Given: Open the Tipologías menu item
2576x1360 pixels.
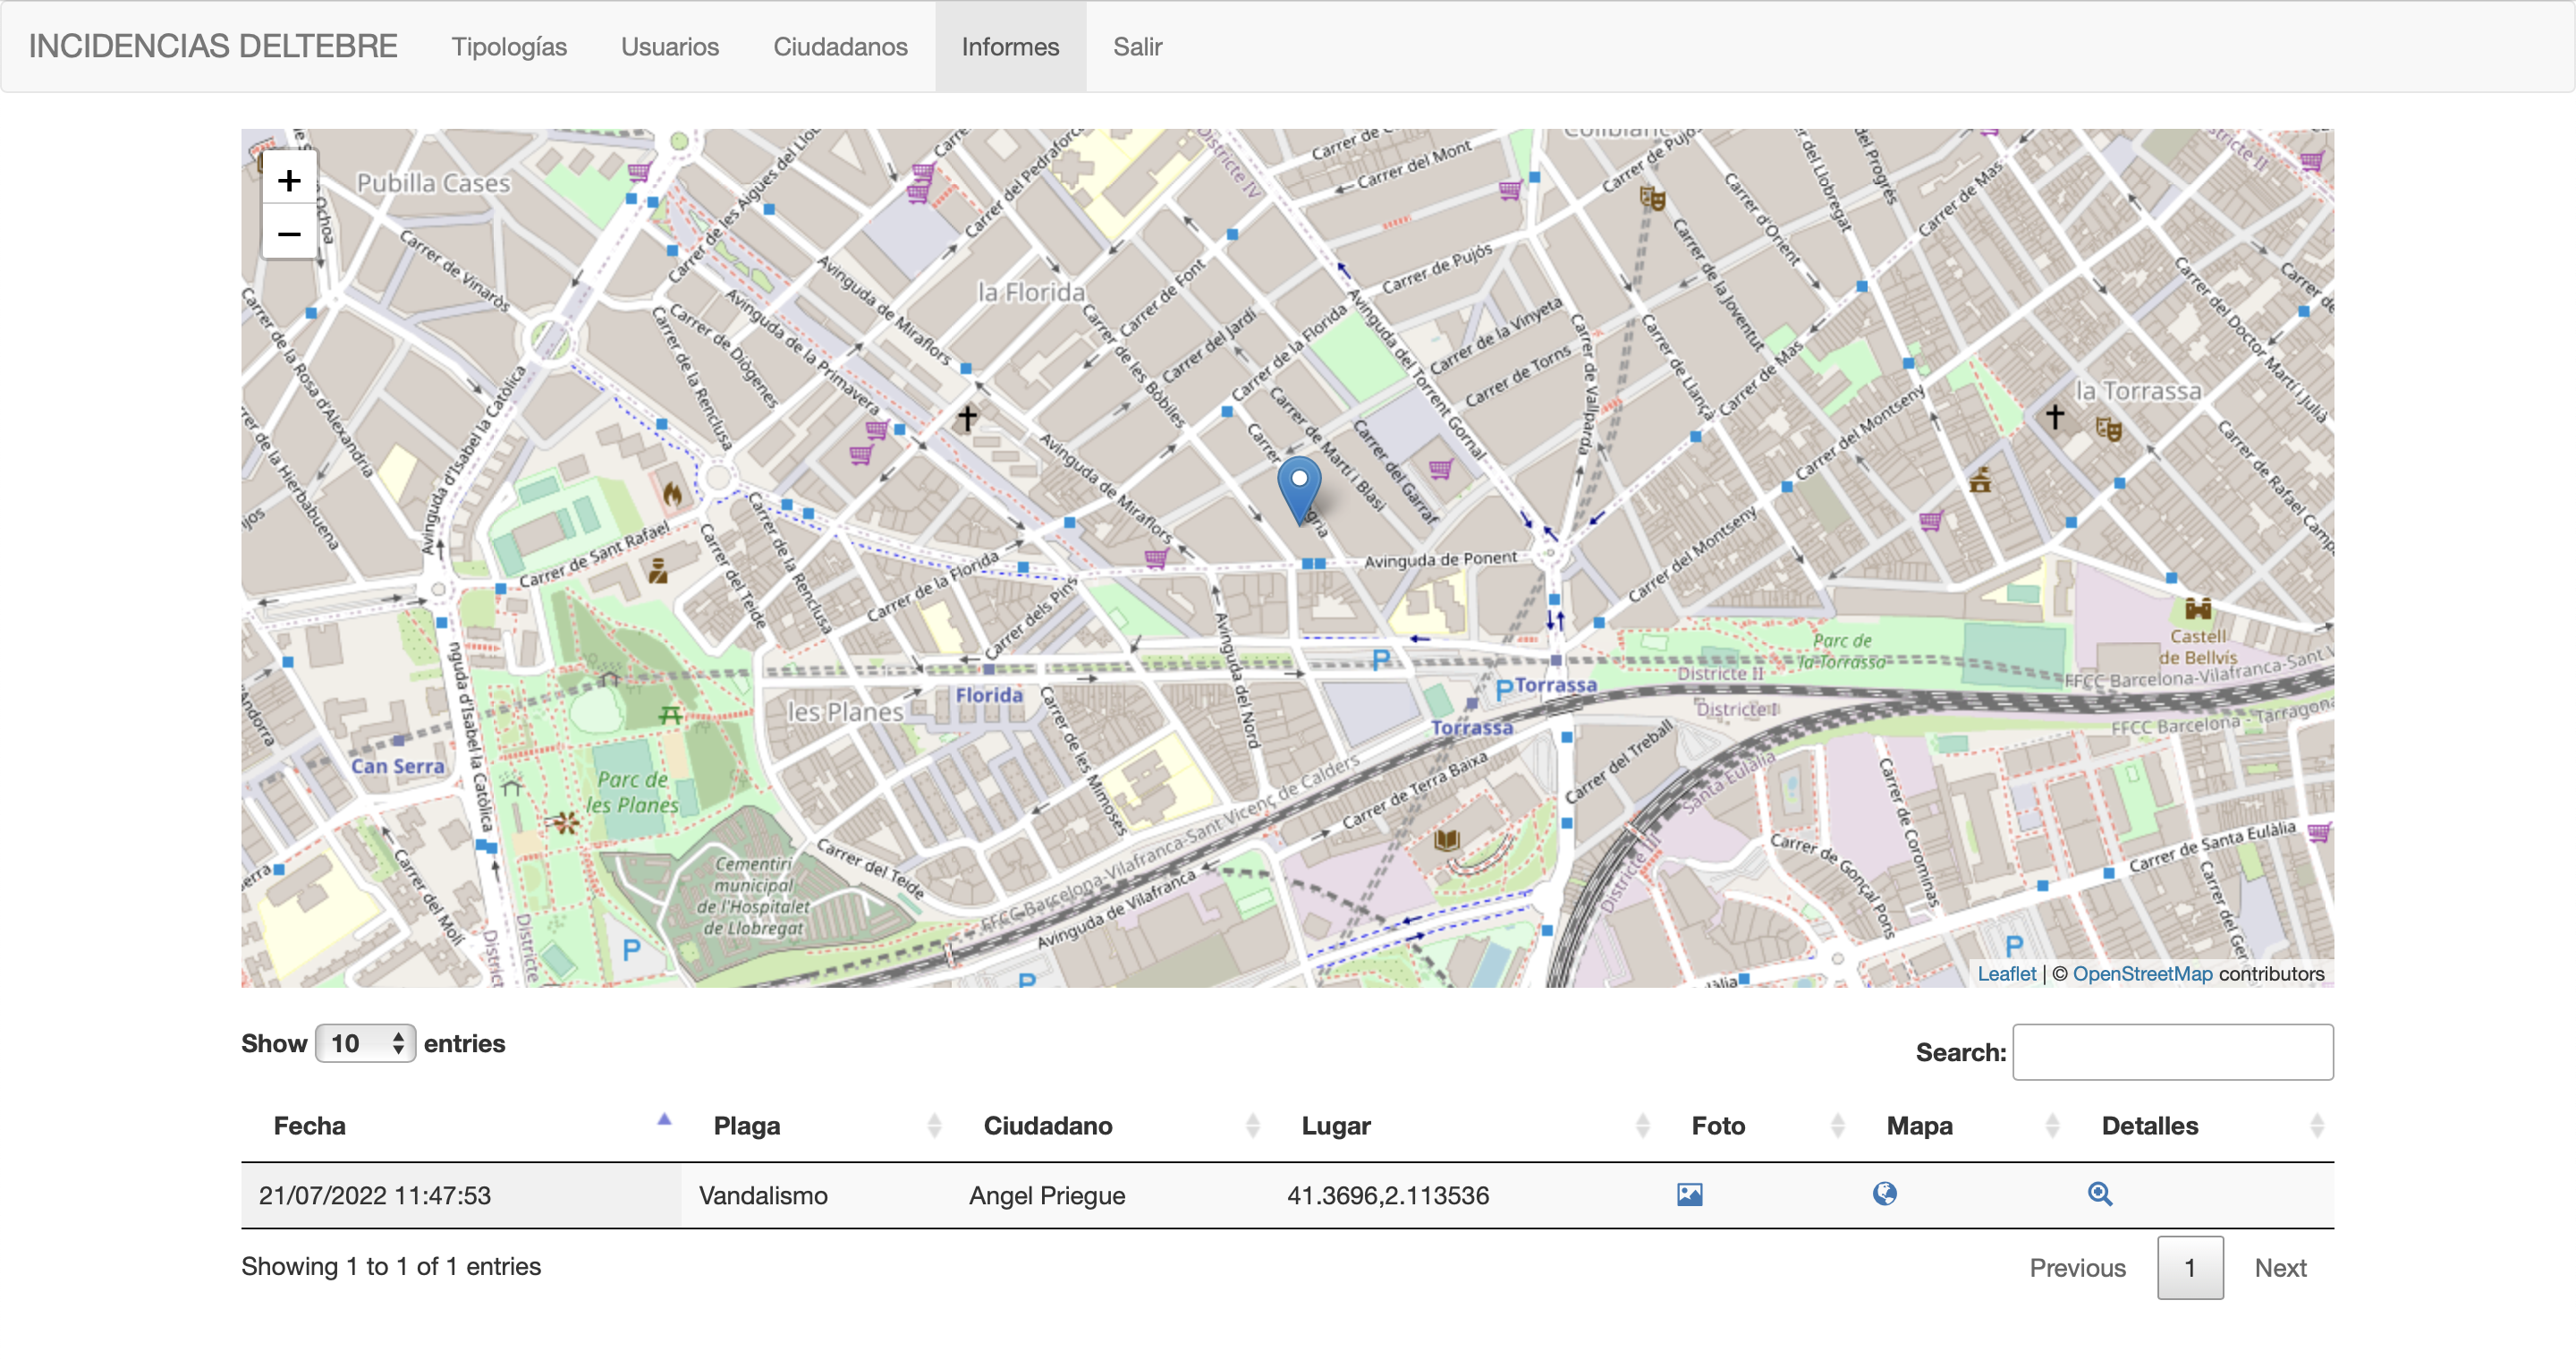Looking at the screenshot, I should [x=509, y=47].
